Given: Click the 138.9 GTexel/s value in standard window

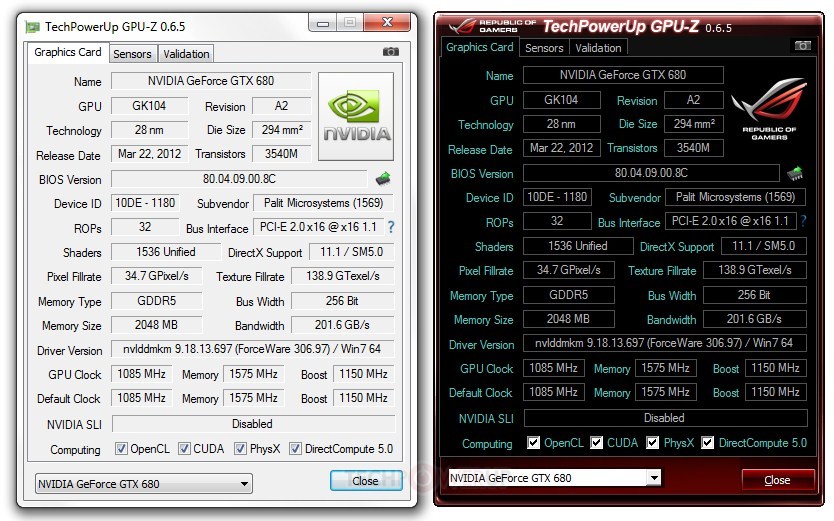Looking at the screenshot, I should pos(343,276).
